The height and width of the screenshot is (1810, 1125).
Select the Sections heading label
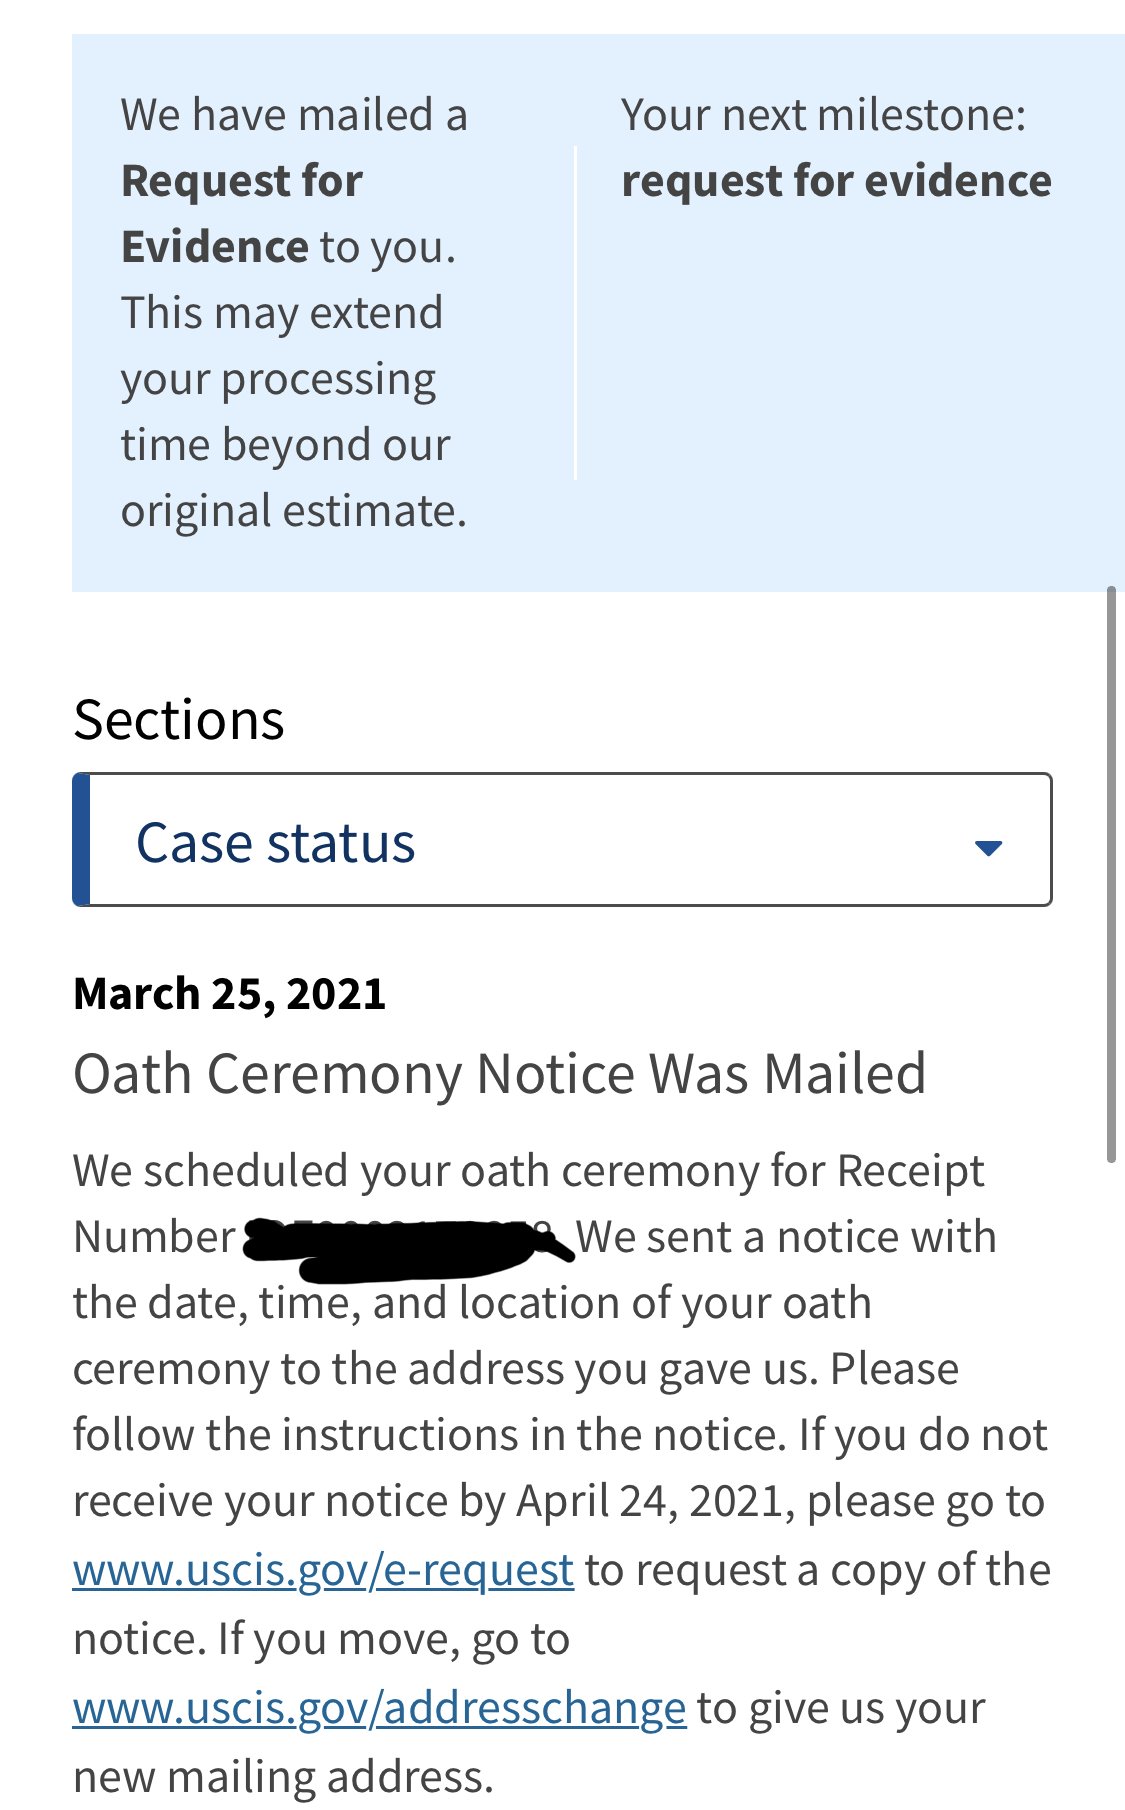tap(179, 719)
